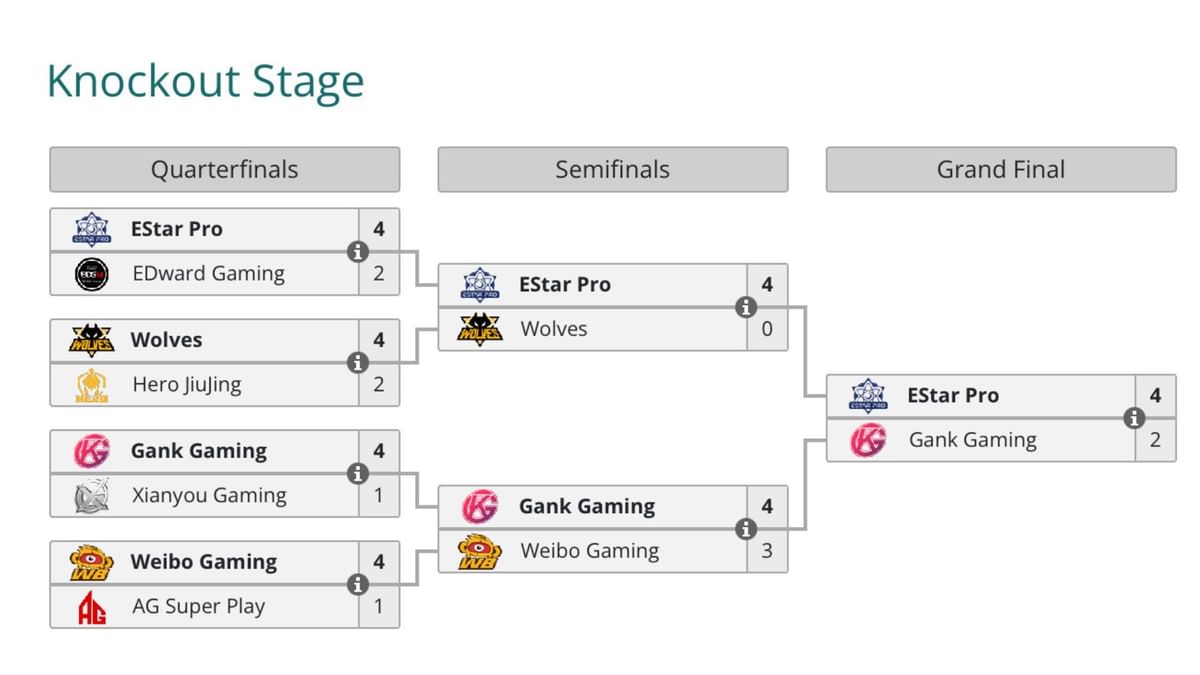
Task: Click the Hero JiuJing team logo
Action: pyautogui.click(x=92, y=385)
